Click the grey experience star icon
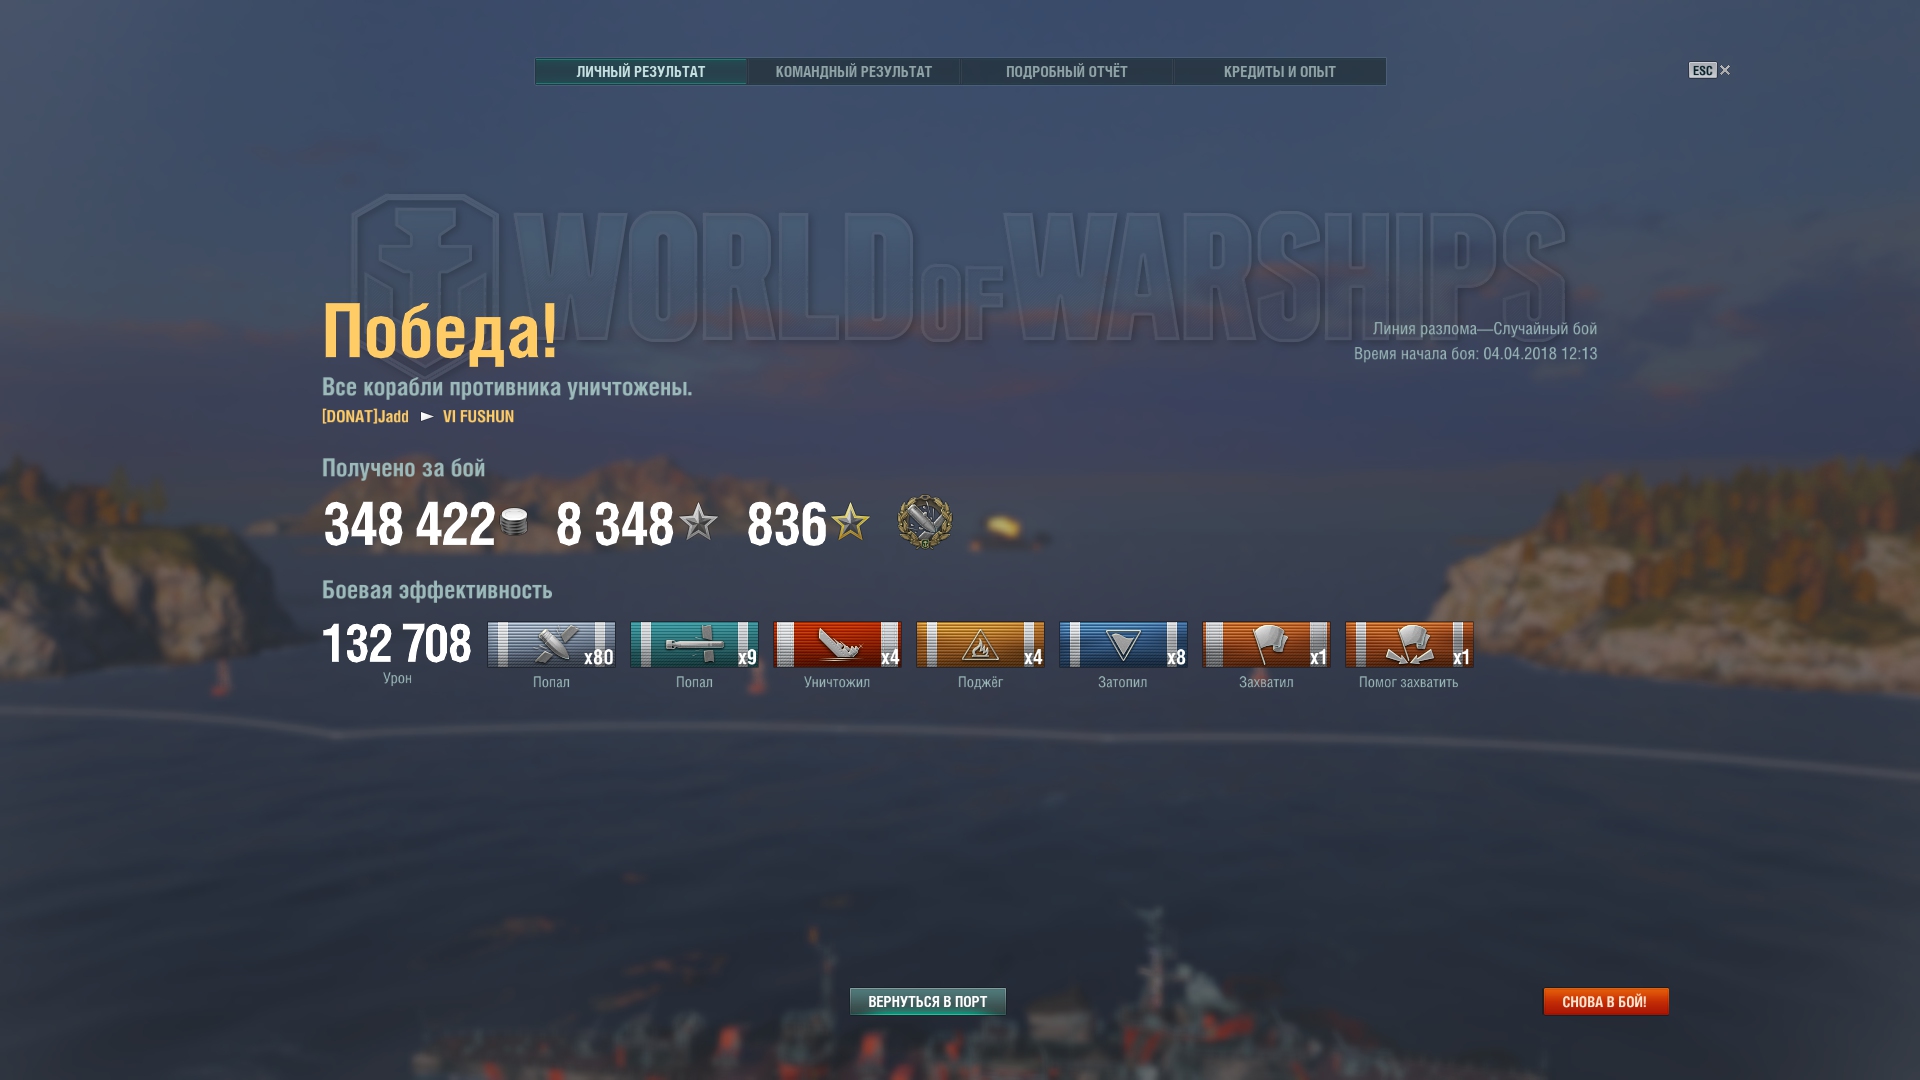1920x1080 pixels. pos(698,522)
